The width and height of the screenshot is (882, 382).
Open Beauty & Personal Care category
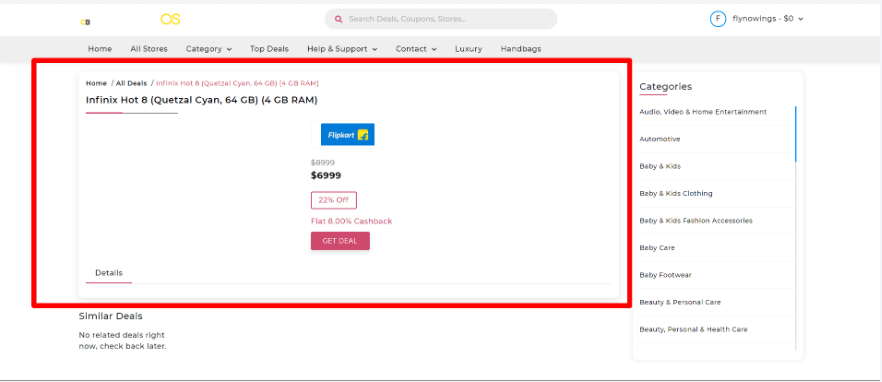[680, 302]
